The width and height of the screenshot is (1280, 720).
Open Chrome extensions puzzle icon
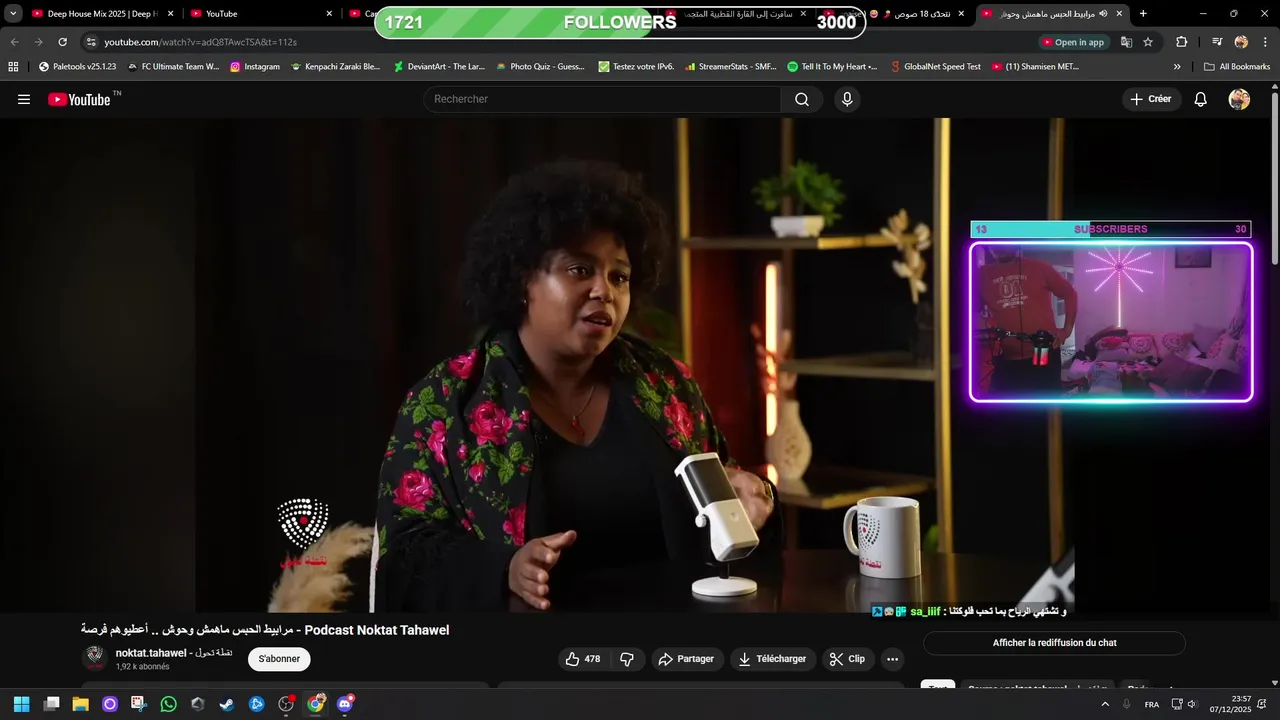tap(1181, 42)
